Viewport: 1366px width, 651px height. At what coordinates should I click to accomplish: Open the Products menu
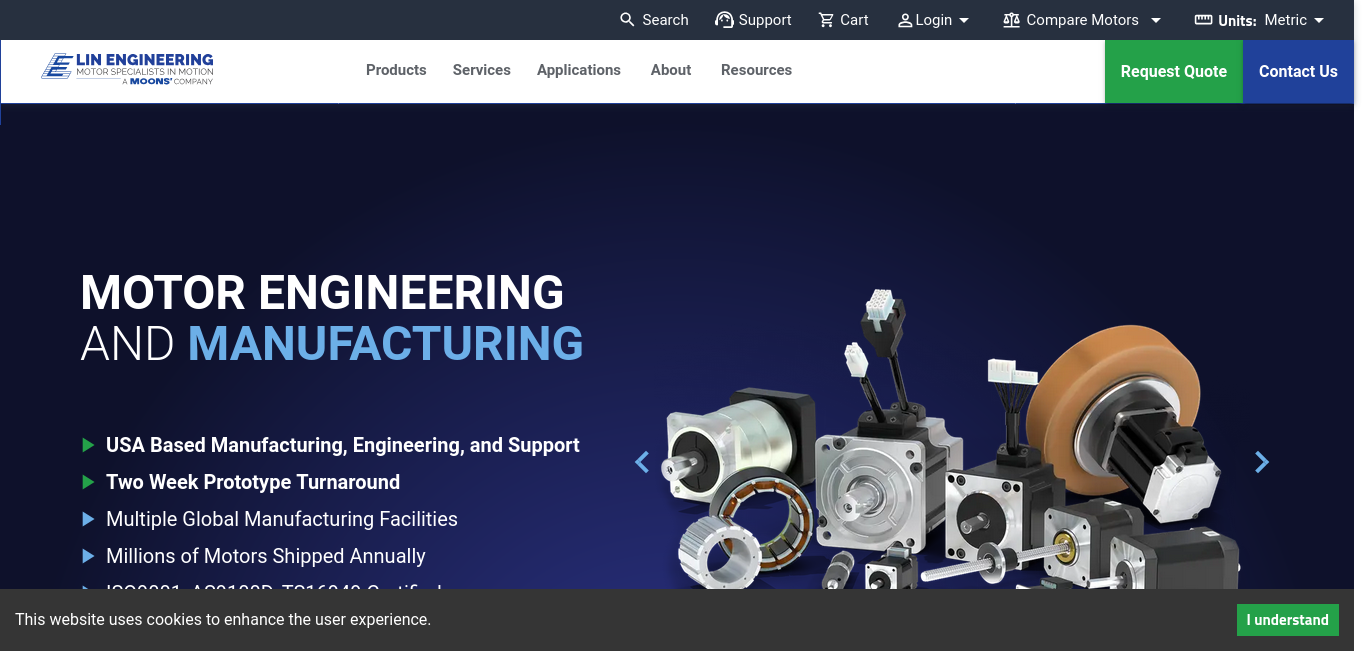[396, 70]
